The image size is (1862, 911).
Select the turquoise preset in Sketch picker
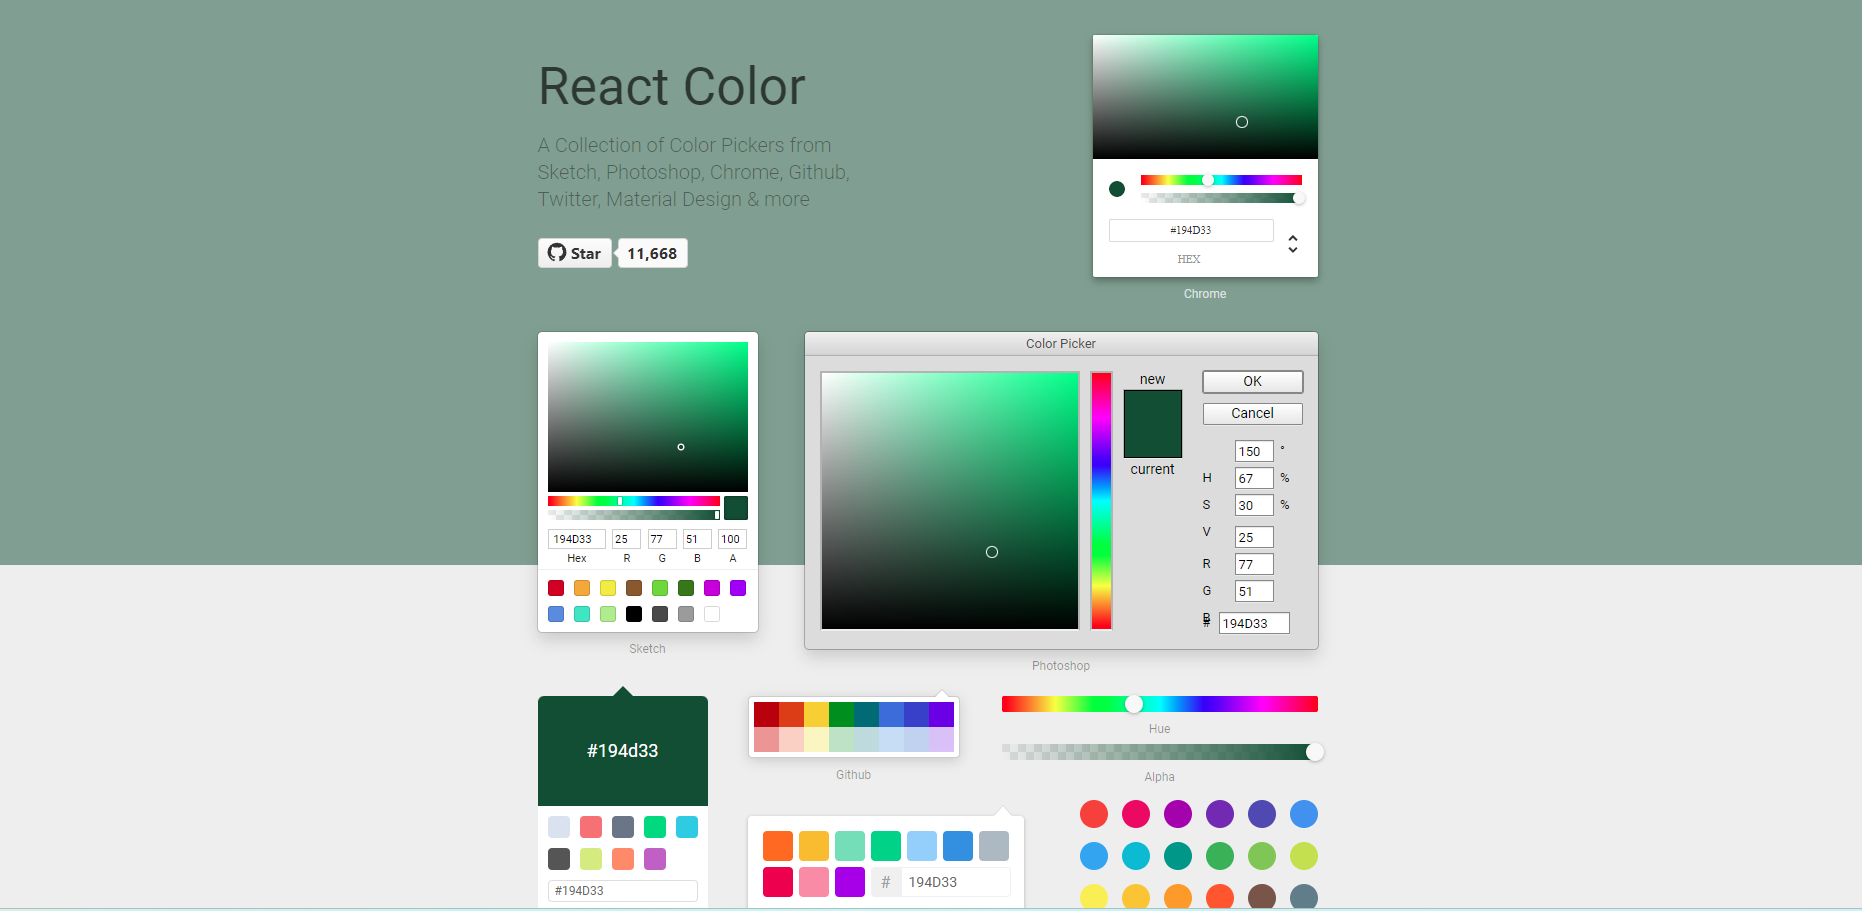pos(582,614)
